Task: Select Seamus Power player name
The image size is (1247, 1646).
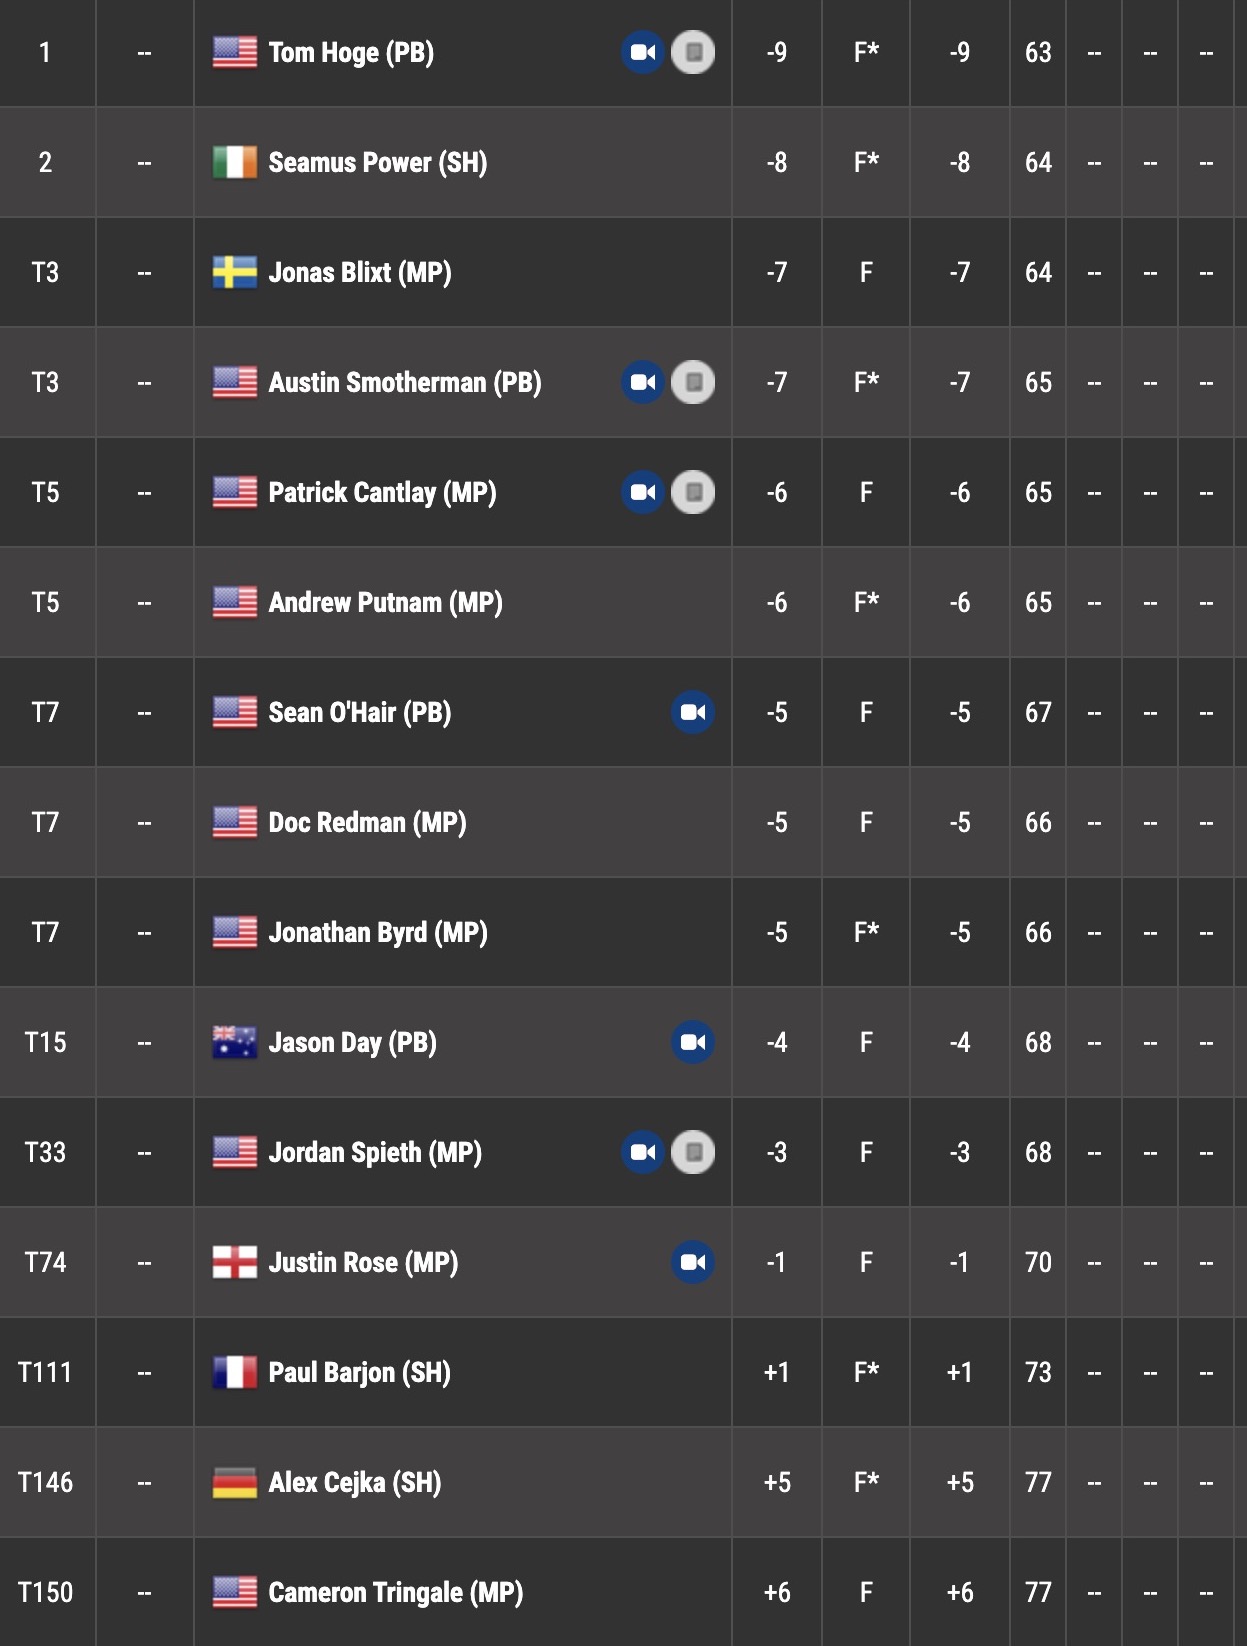Action: [378, 162]
